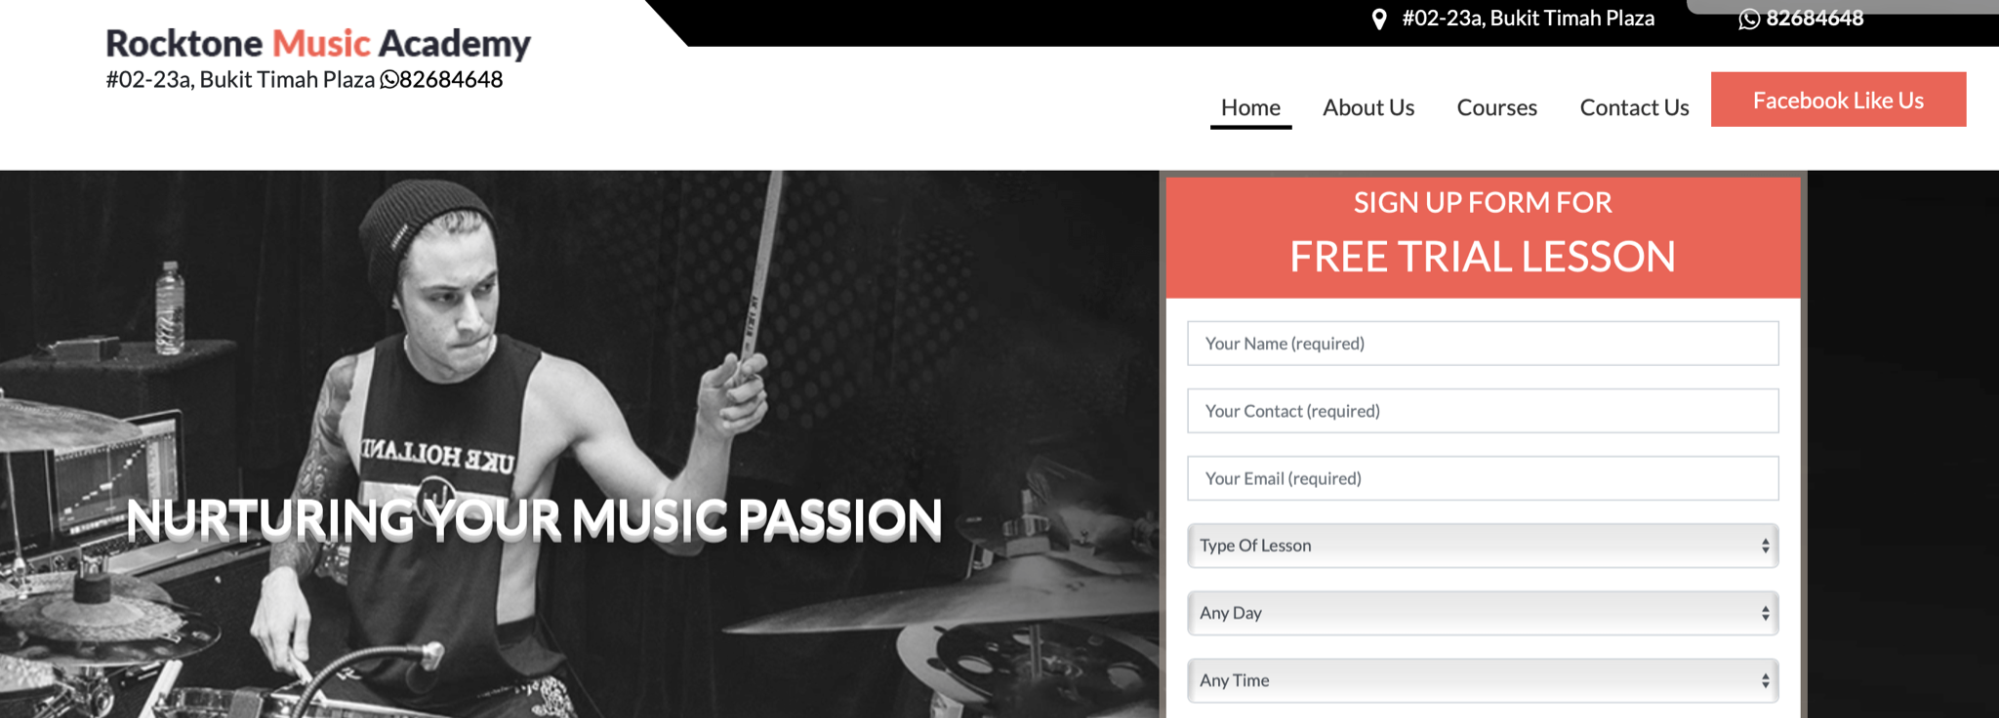Focus the Your Contact input field
Viewport: 1999px width, 719px height.
[1482, 411]
